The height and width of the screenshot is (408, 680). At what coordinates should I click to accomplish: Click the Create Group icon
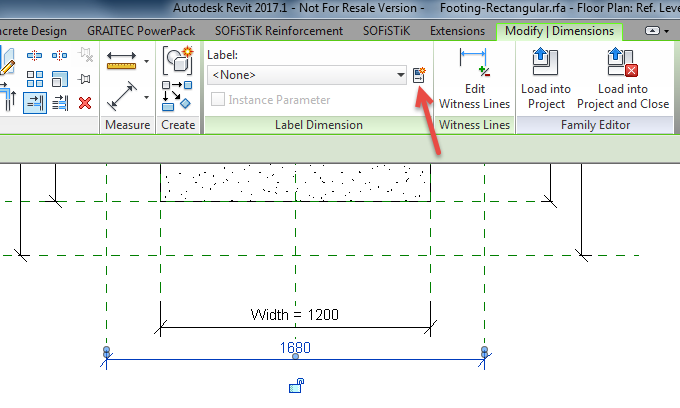click(178, 61)
